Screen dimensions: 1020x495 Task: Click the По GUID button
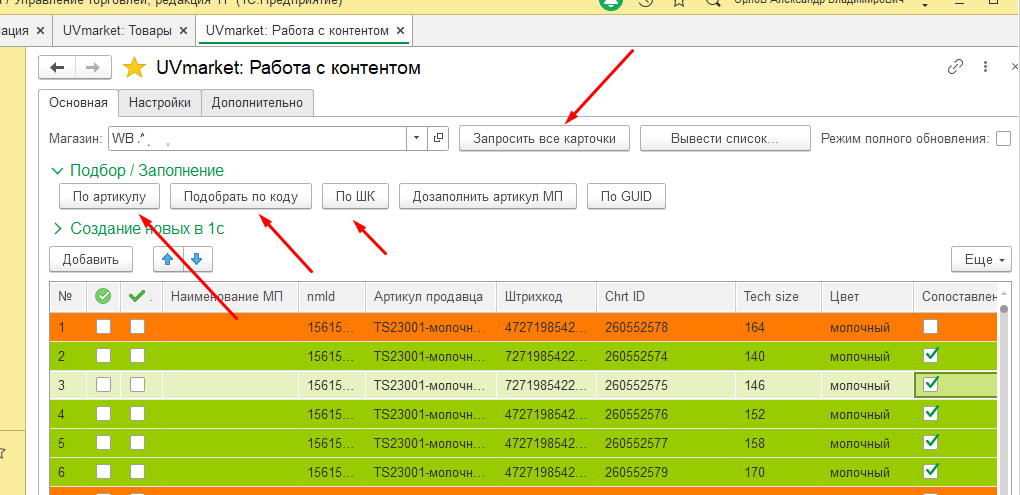626,196
